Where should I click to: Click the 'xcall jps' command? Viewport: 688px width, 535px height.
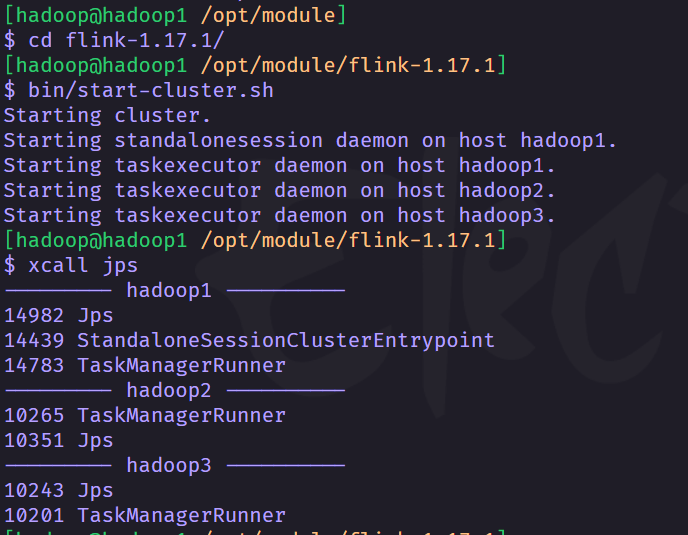tap(83, 266)
